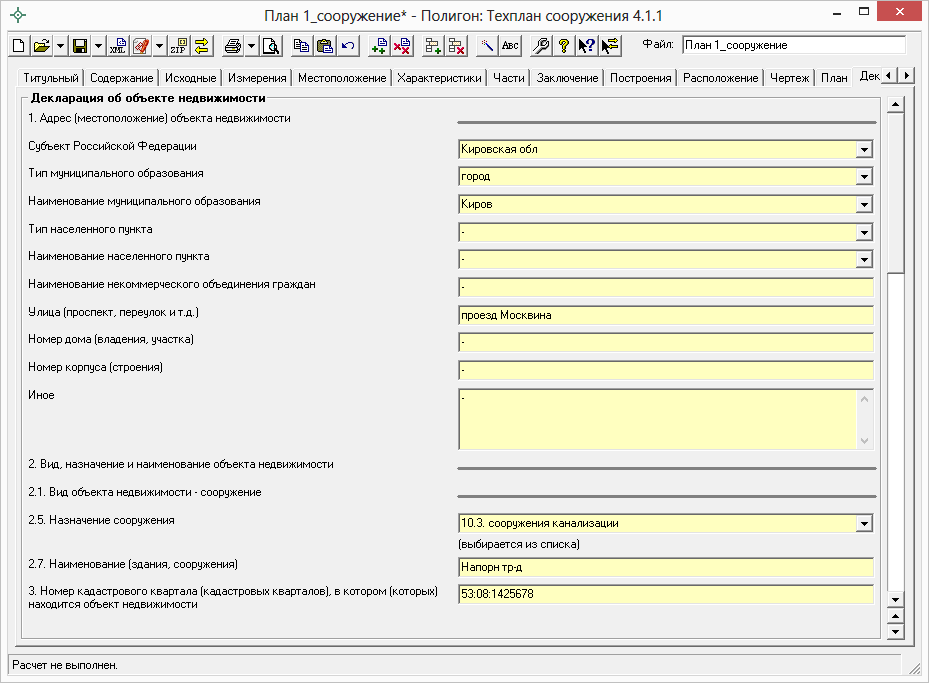Click the Poligon app icon in title bar

pos(18,15)
